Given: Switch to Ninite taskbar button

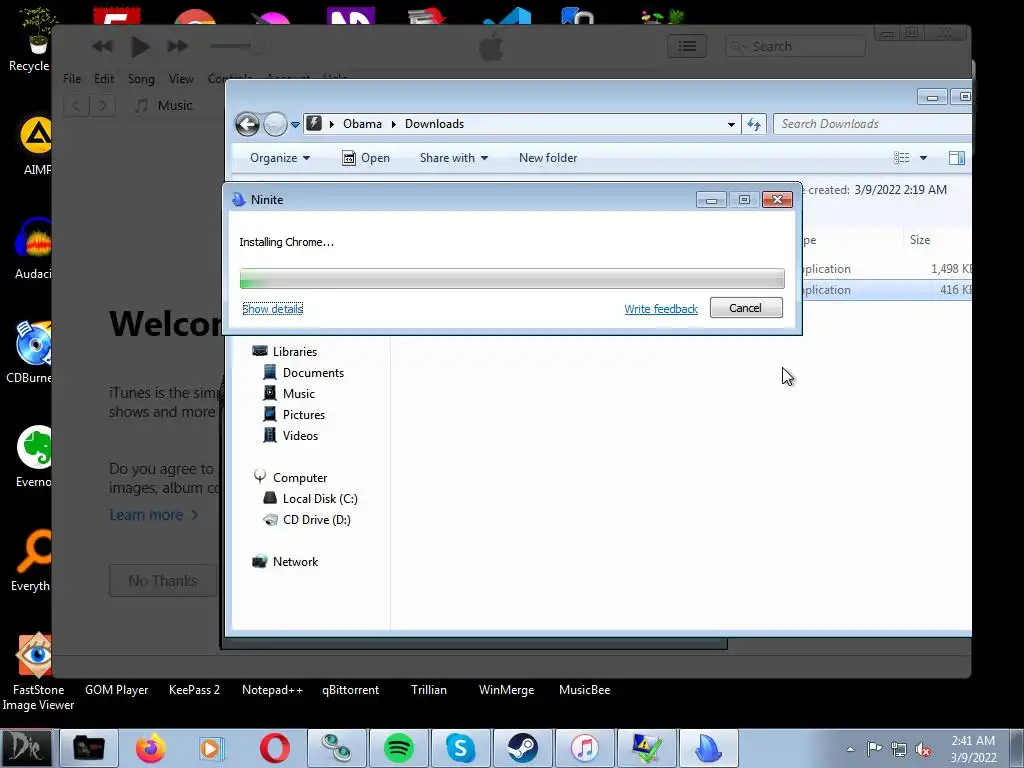Looking at the screenshot, I should click(x=709, y=748).
